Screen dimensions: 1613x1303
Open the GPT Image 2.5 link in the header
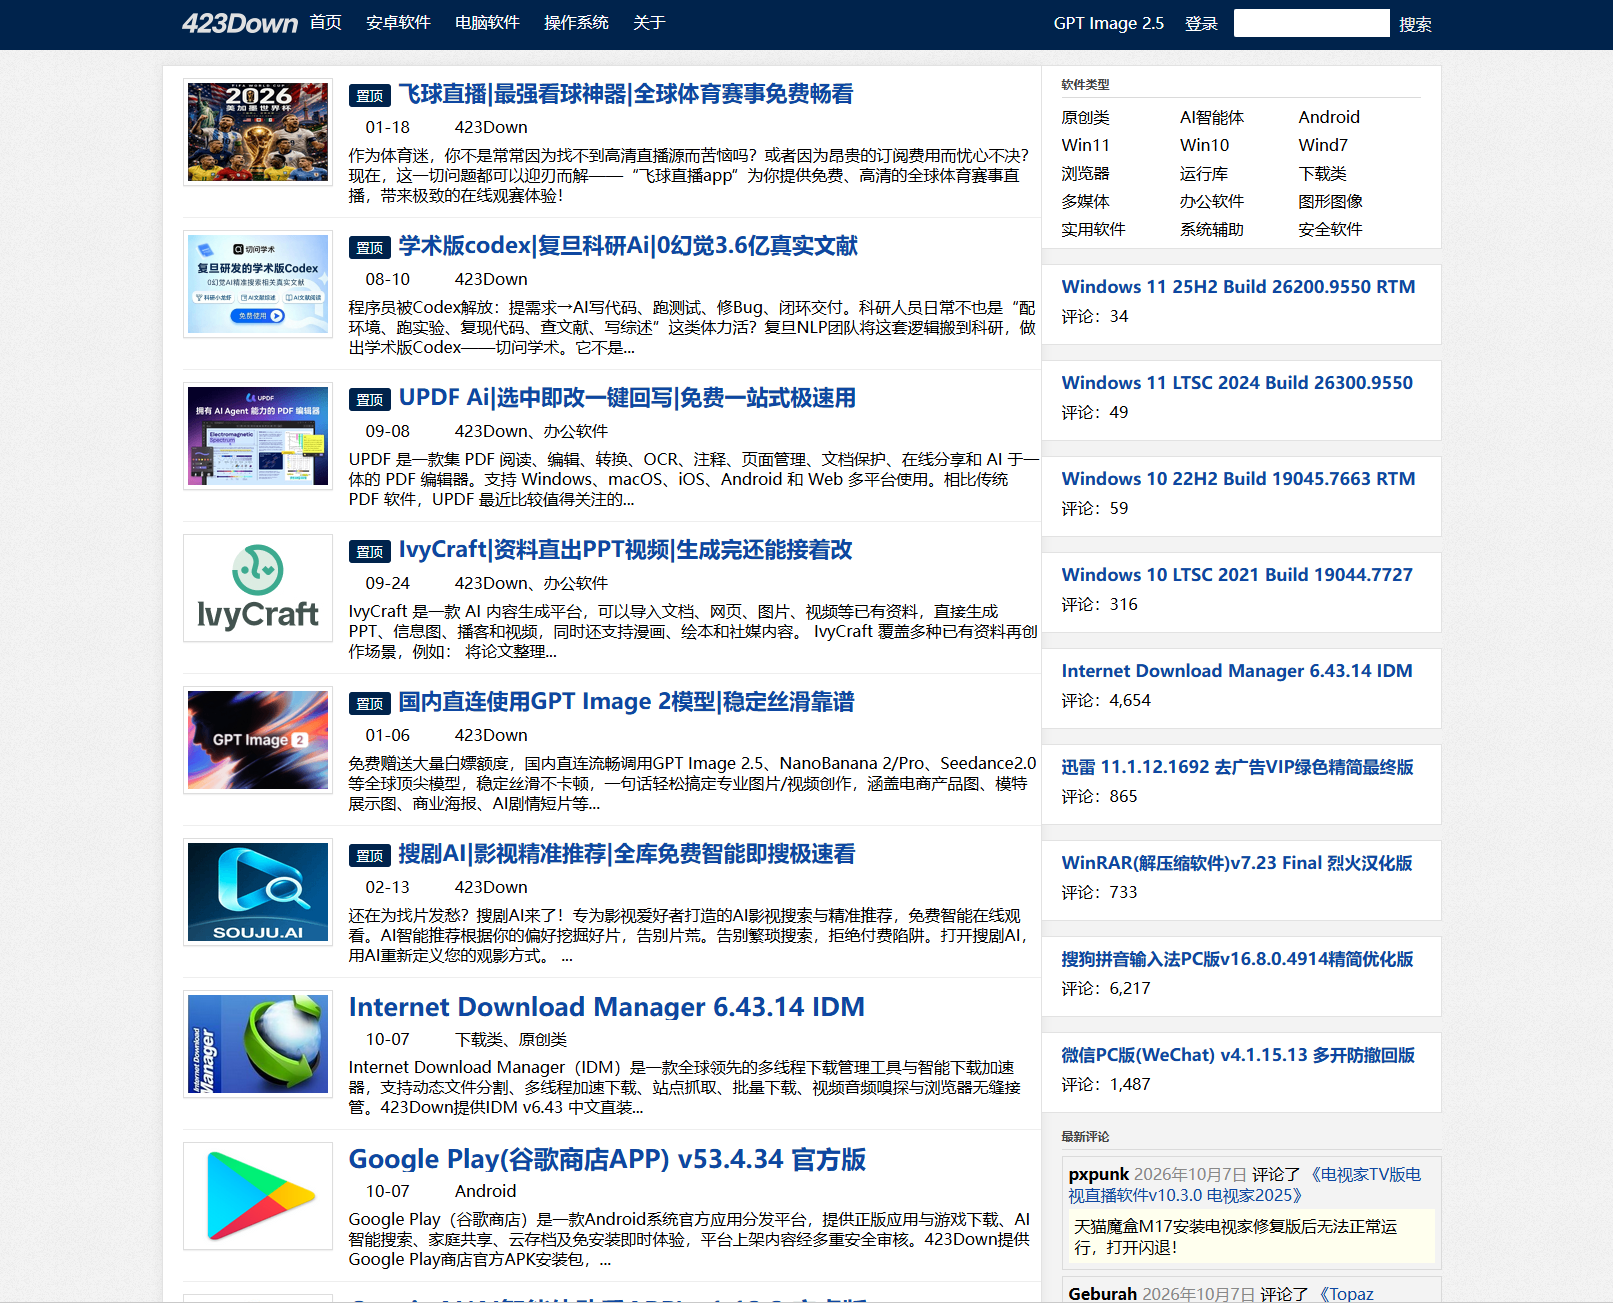1109,23
